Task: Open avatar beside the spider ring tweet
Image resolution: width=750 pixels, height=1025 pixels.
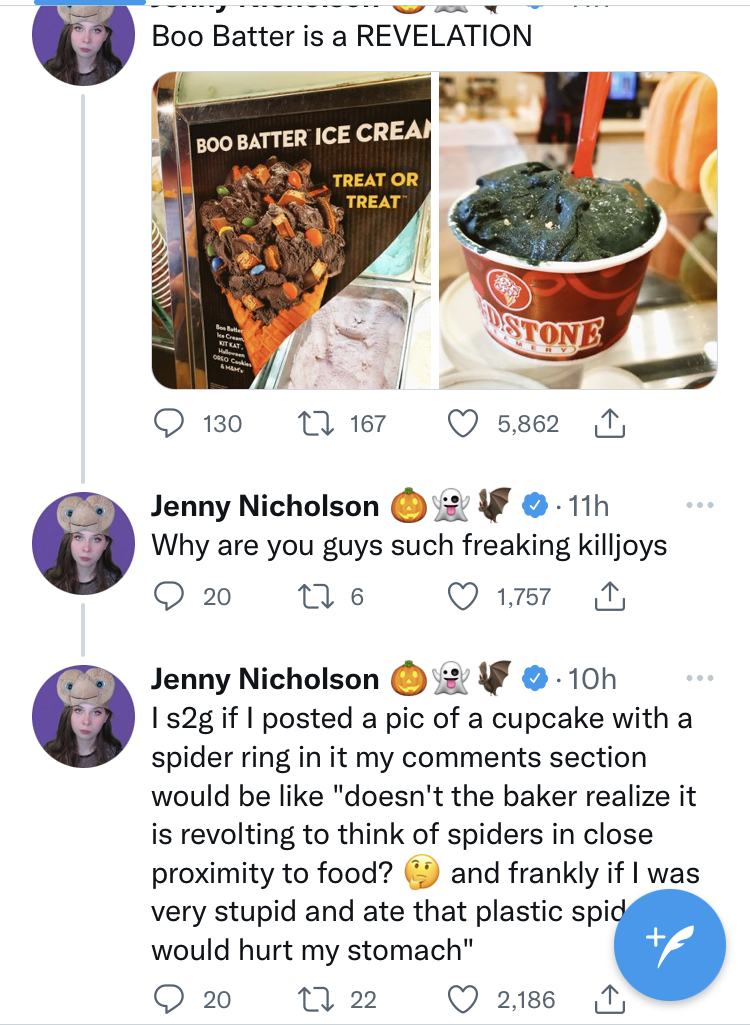Action: point(83,716)
